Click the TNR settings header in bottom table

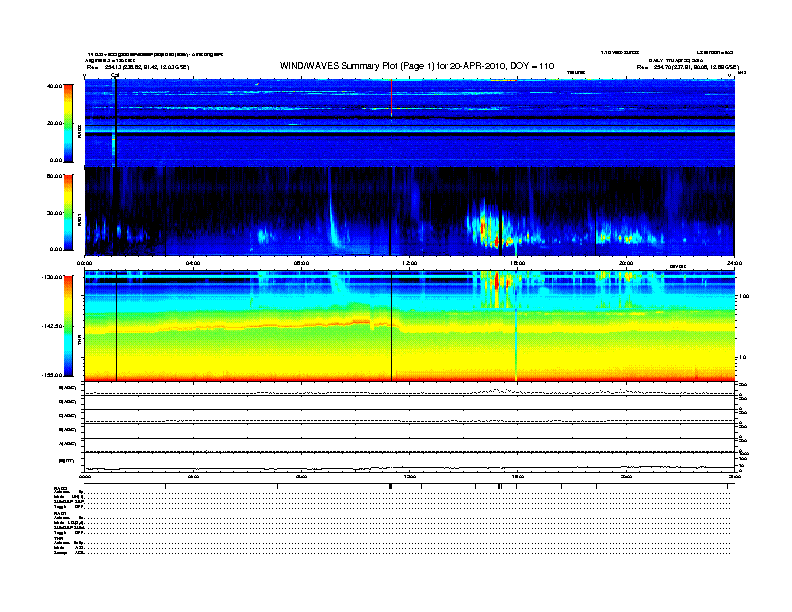coord(58,539)
